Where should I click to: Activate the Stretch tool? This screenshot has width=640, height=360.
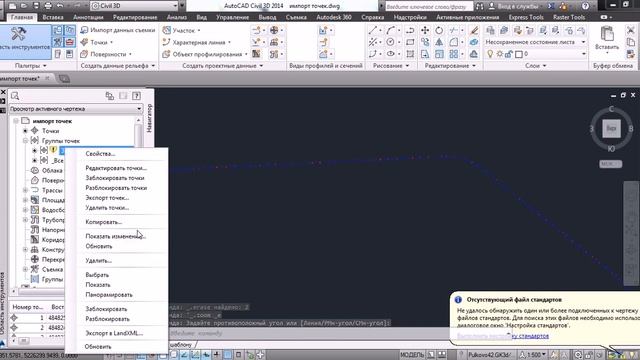pyautogui.click(x=425, y=54)
